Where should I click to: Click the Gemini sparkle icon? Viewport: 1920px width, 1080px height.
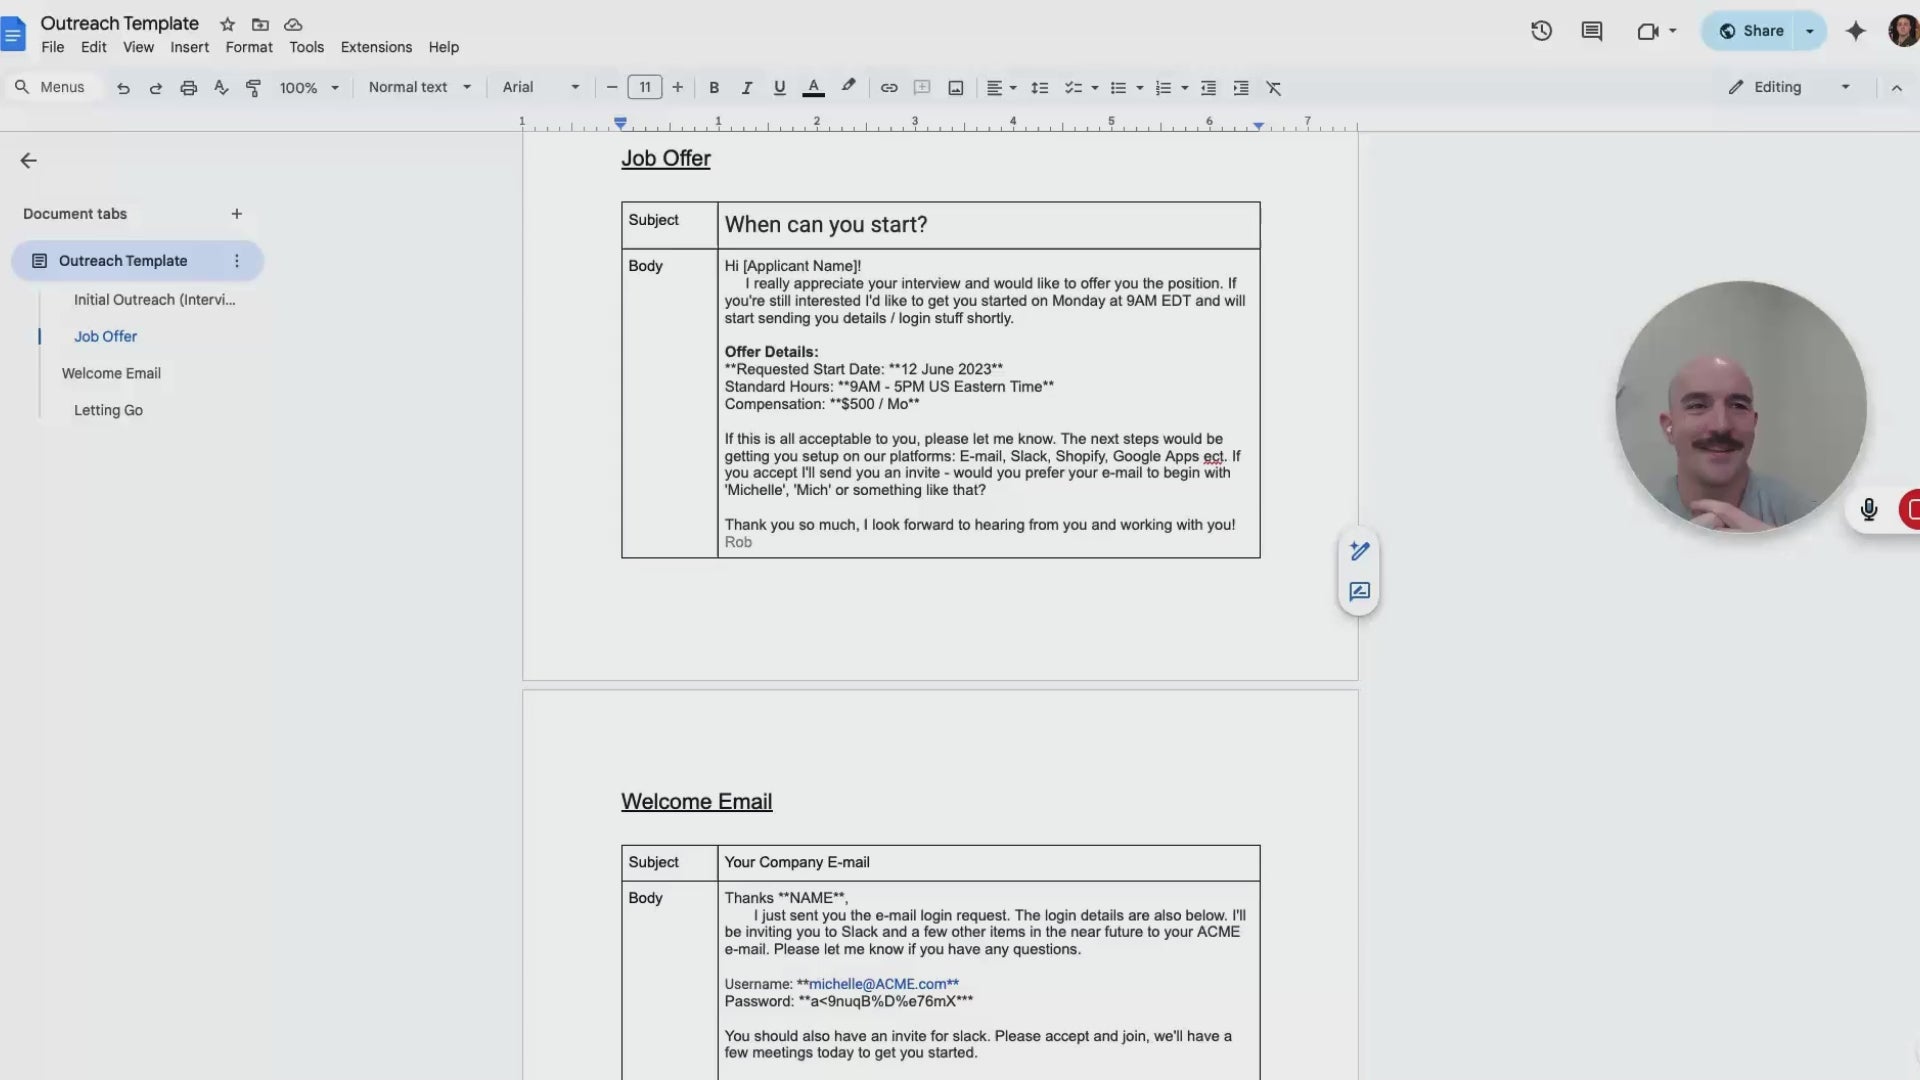tap(1855, 31)
